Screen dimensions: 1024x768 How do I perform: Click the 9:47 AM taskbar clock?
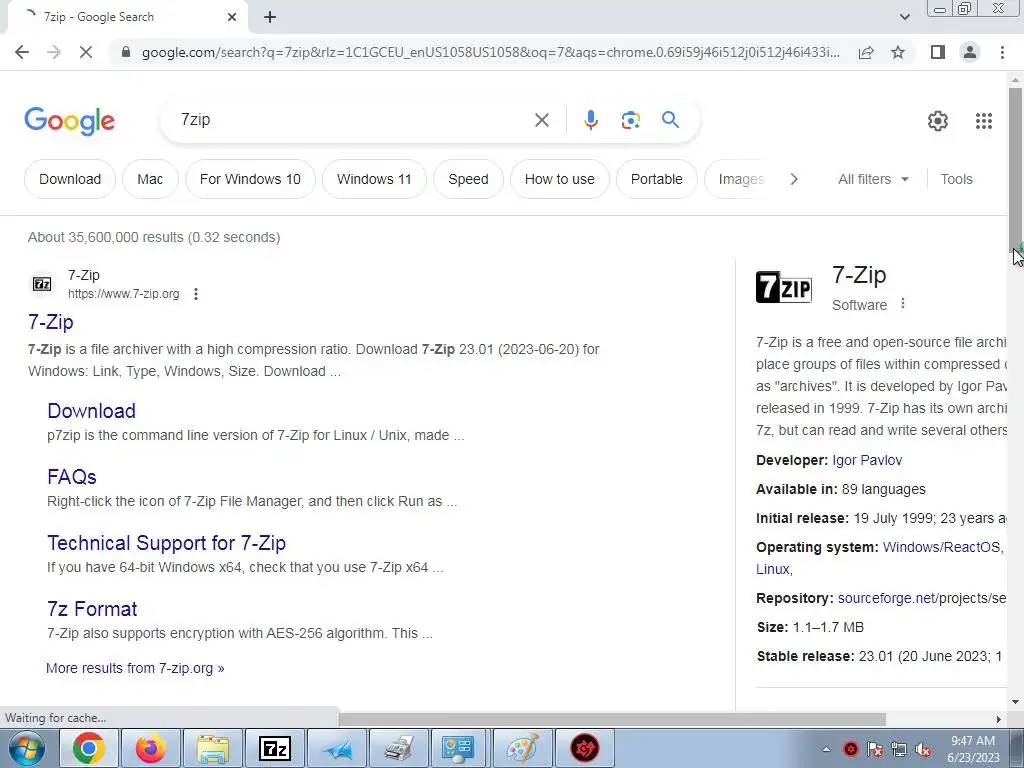973,741
